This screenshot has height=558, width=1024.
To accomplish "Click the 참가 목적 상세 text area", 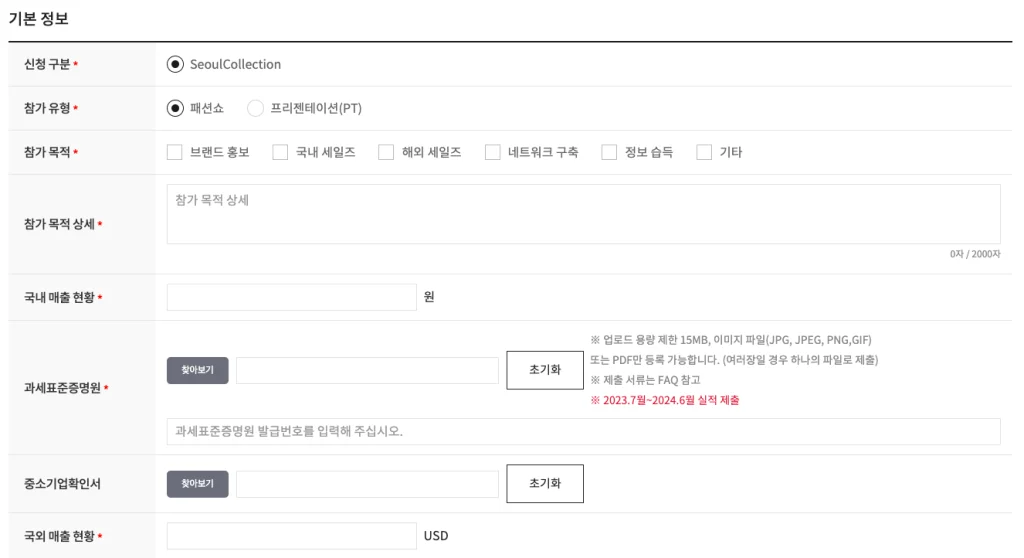I will [583, 214].
